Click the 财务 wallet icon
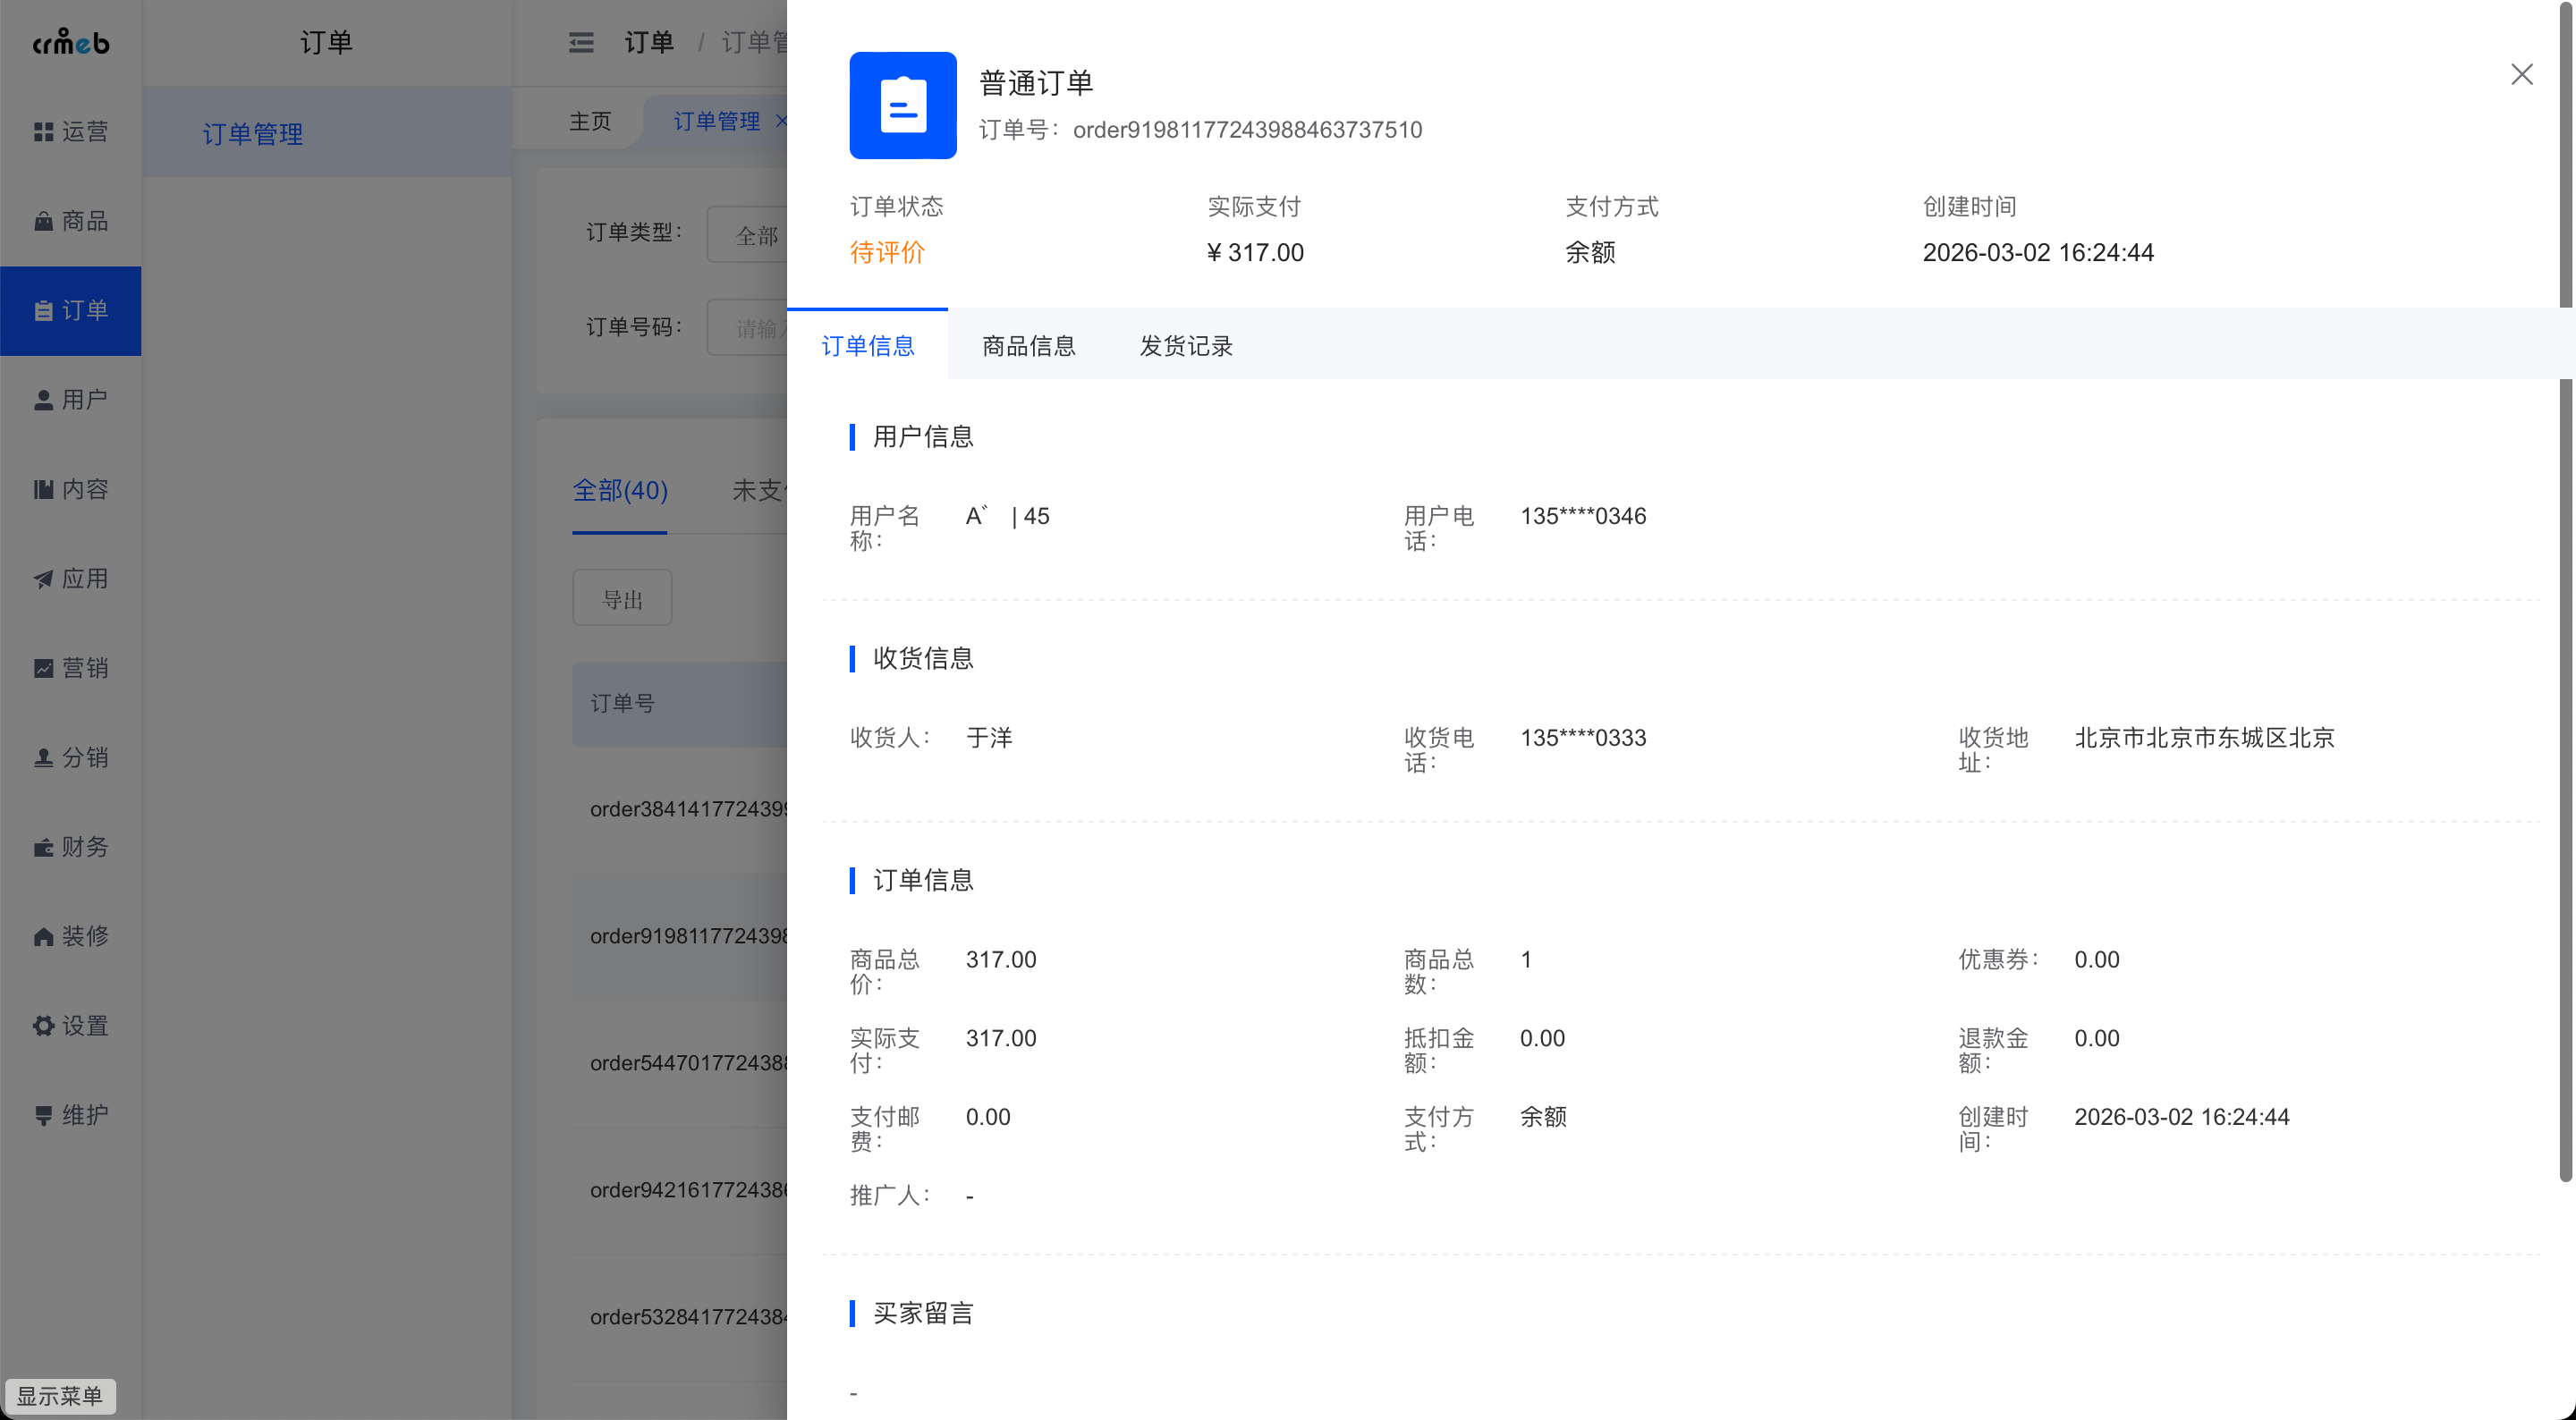Image resolution: width=2576 pixels, height=1420 pixels. (43, 847)
